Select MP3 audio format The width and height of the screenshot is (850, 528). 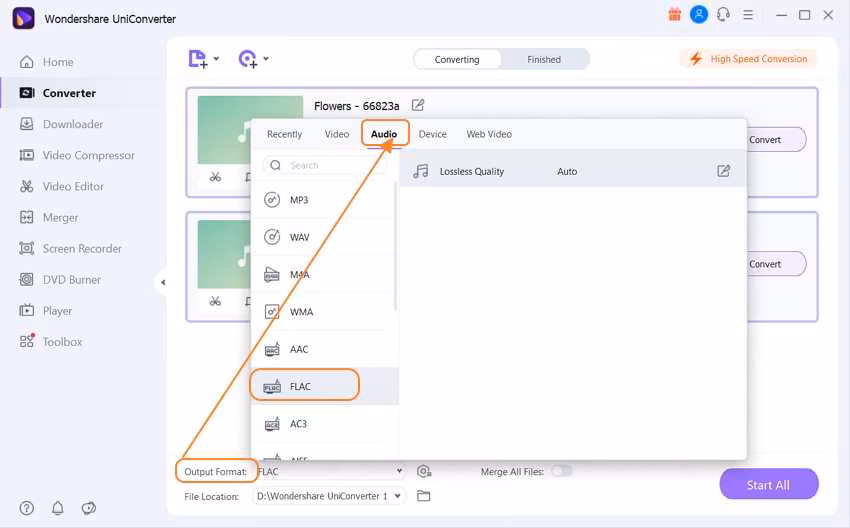(x=324, y=200)
